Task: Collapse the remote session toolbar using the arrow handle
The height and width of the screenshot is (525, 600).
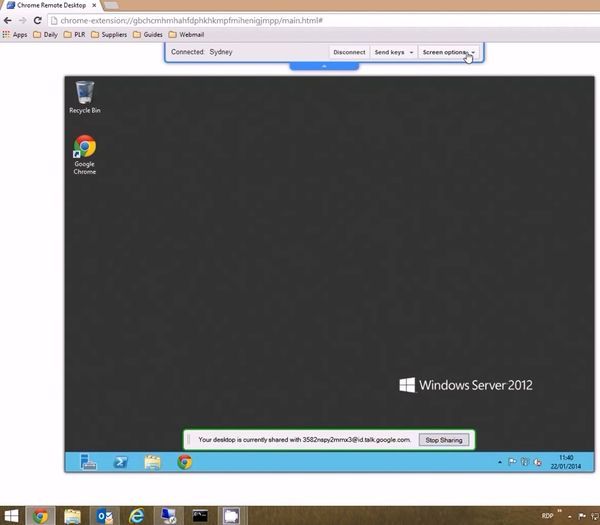Action: (x=325, y=66)
